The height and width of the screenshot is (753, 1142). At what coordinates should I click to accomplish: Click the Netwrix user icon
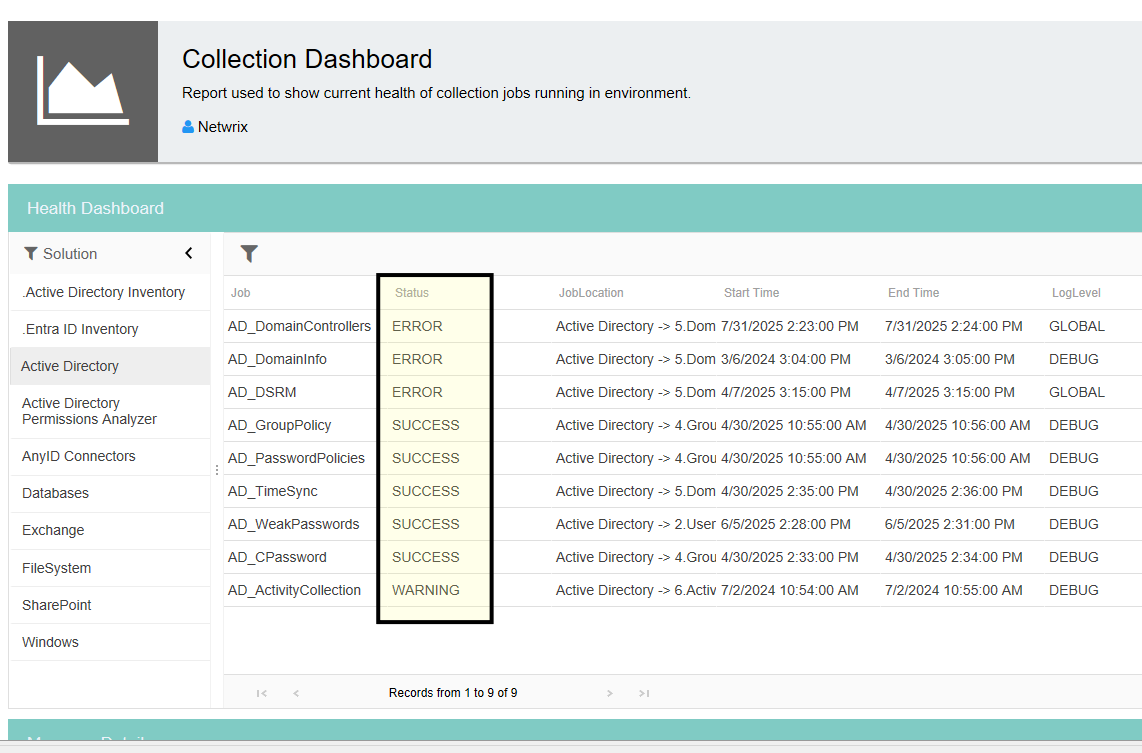[188, 127]
